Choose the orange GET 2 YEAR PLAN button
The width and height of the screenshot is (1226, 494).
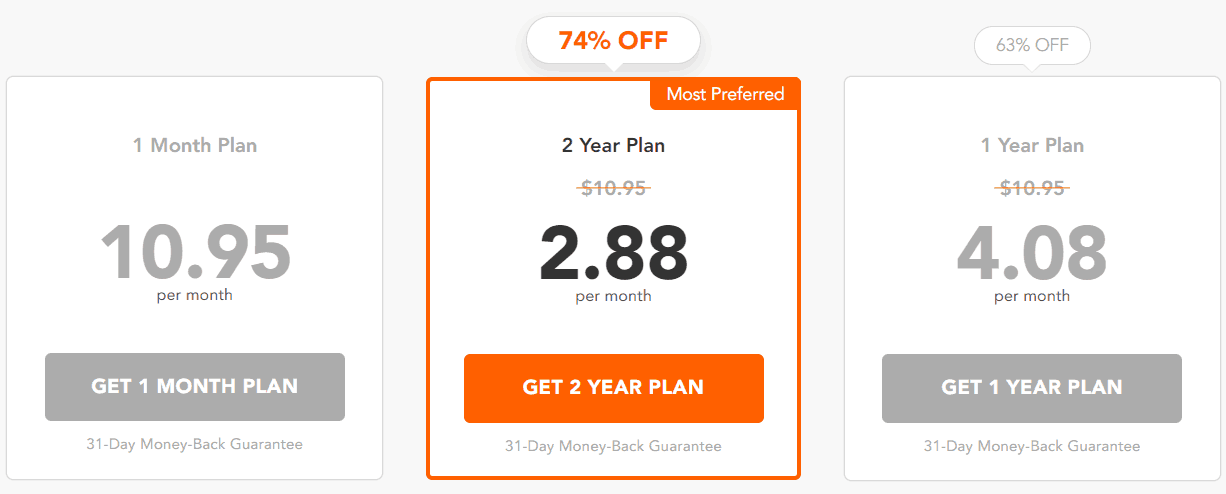point(613,388)
